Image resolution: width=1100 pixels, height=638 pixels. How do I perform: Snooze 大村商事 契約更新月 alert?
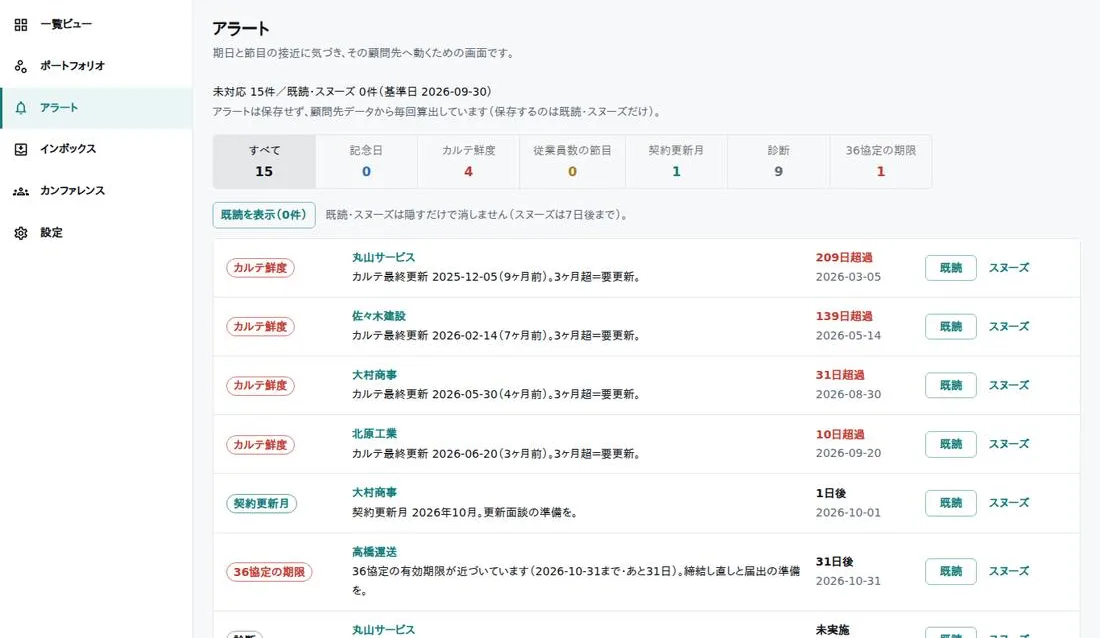pyautogui.click(x=1009, y=503)
